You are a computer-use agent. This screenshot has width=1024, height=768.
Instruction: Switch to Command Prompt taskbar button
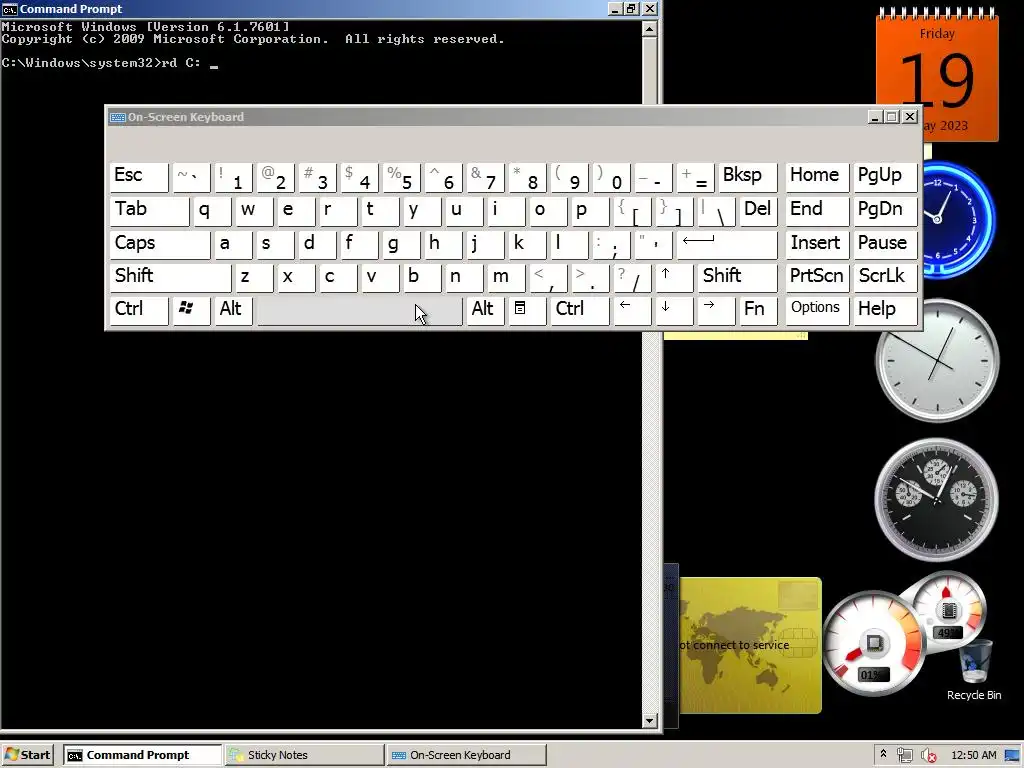coord(142,755)
